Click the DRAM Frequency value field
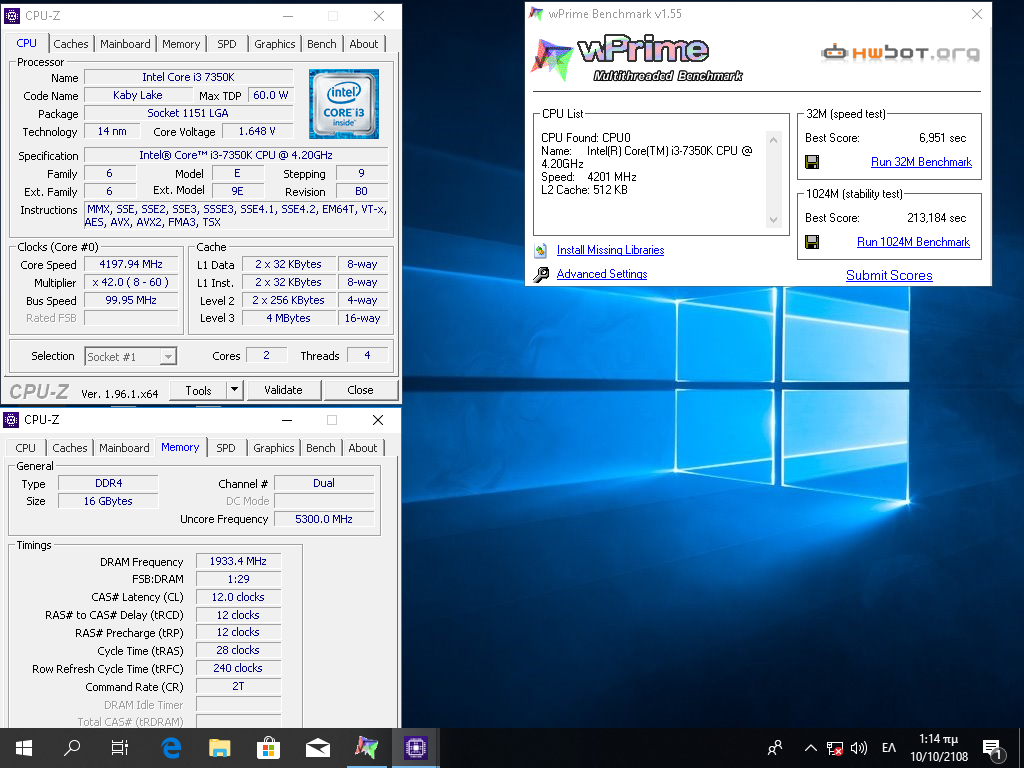 point(238,562)
